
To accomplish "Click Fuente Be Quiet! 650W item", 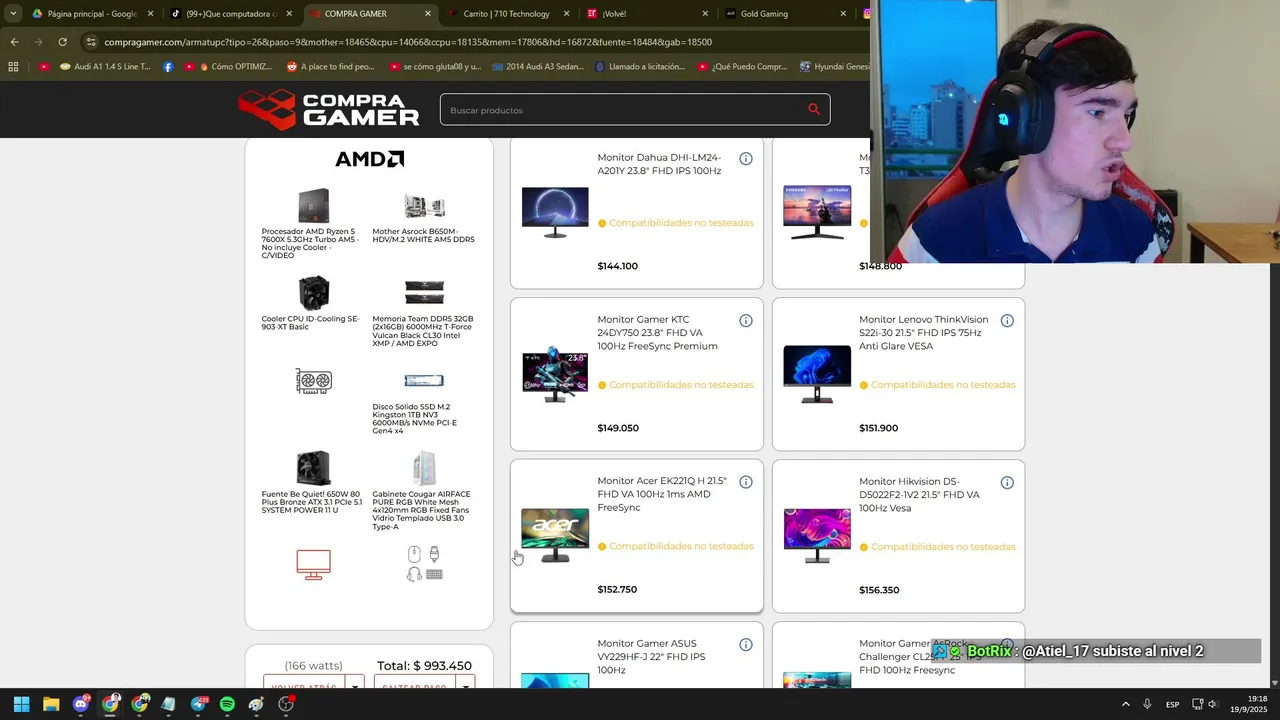I will [x=313, y=483].
